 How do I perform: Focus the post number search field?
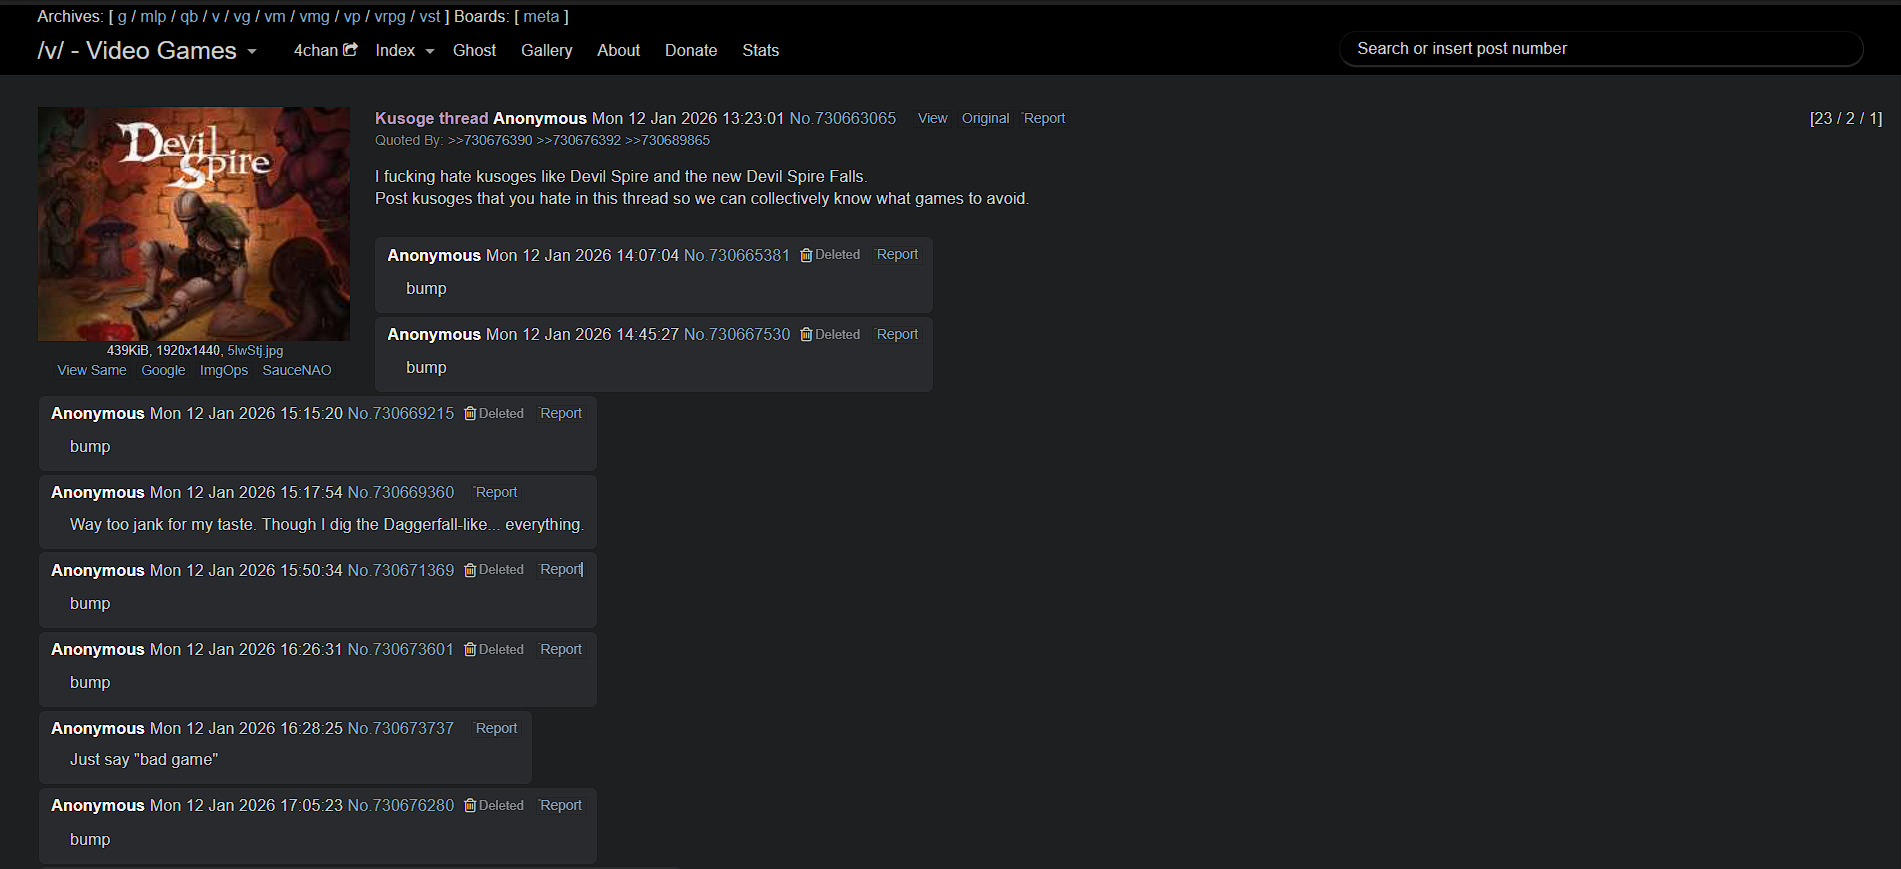pos(1601,49)
